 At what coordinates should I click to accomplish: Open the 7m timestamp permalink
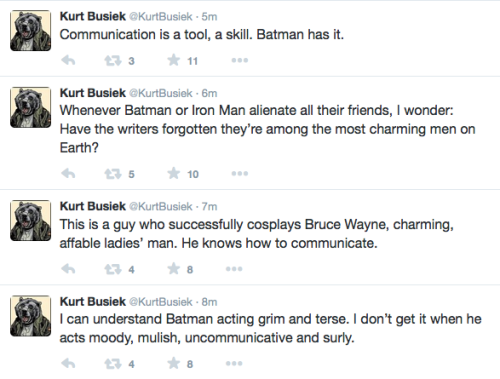tap(209, 206)
